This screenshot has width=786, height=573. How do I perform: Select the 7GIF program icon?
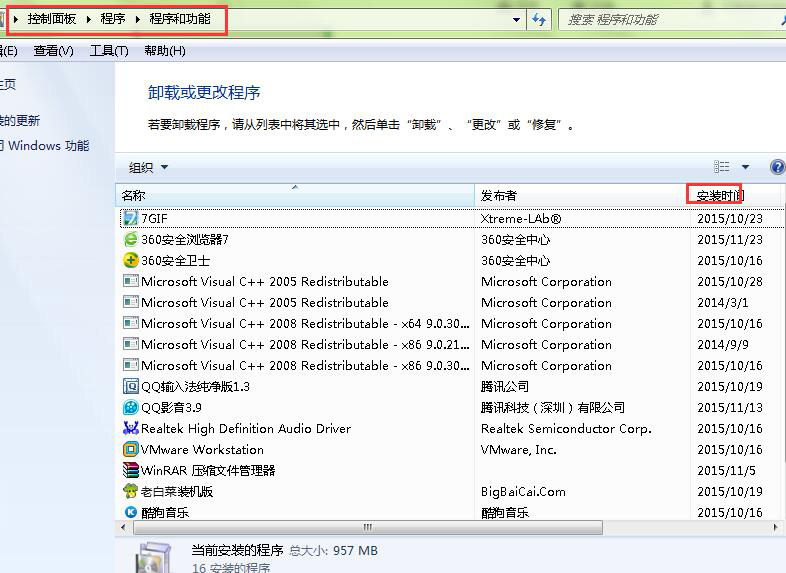(130, 218)
